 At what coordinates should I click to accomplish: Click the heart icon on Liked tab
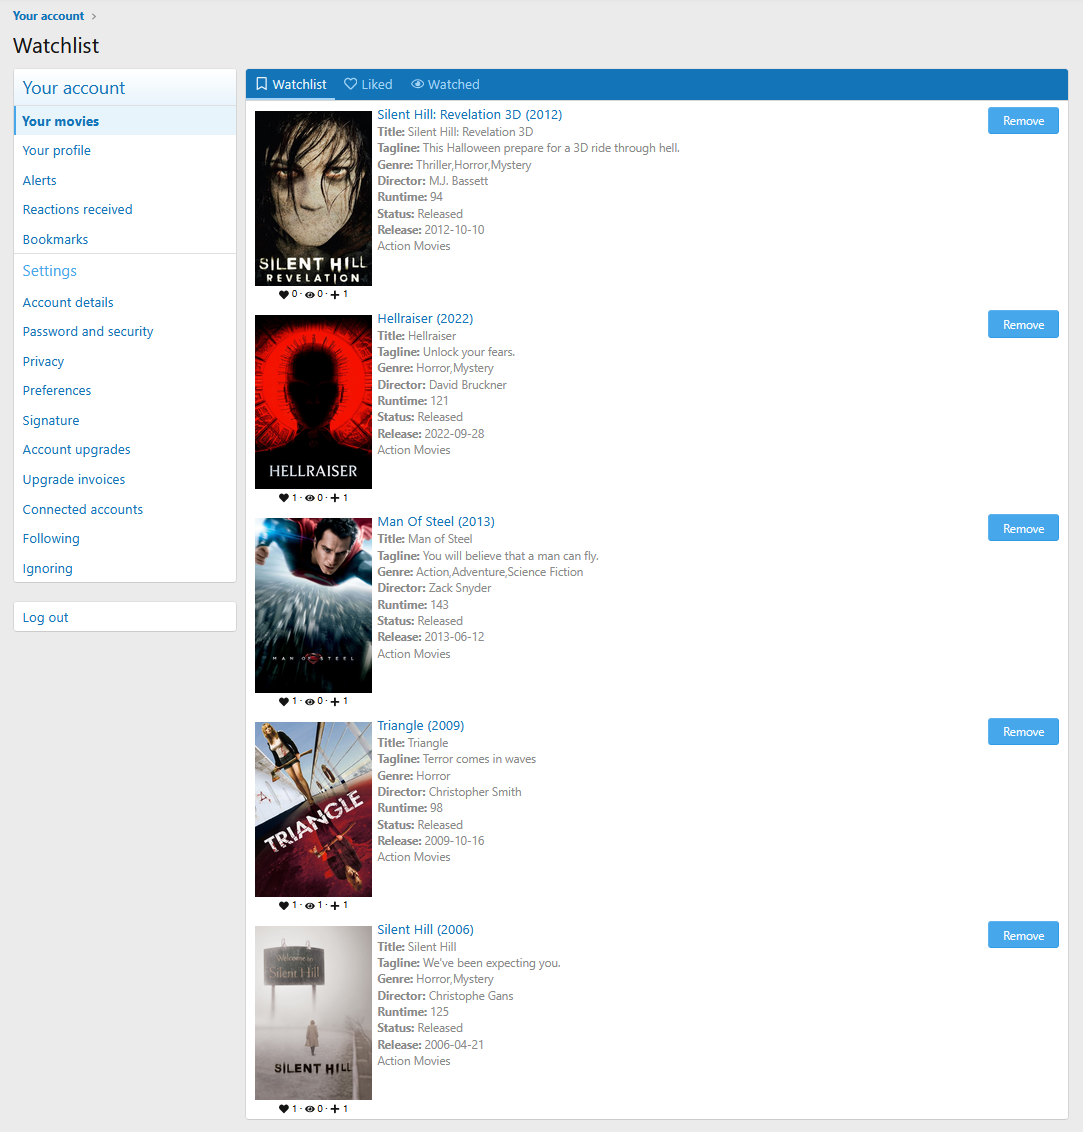pos(350,84)
